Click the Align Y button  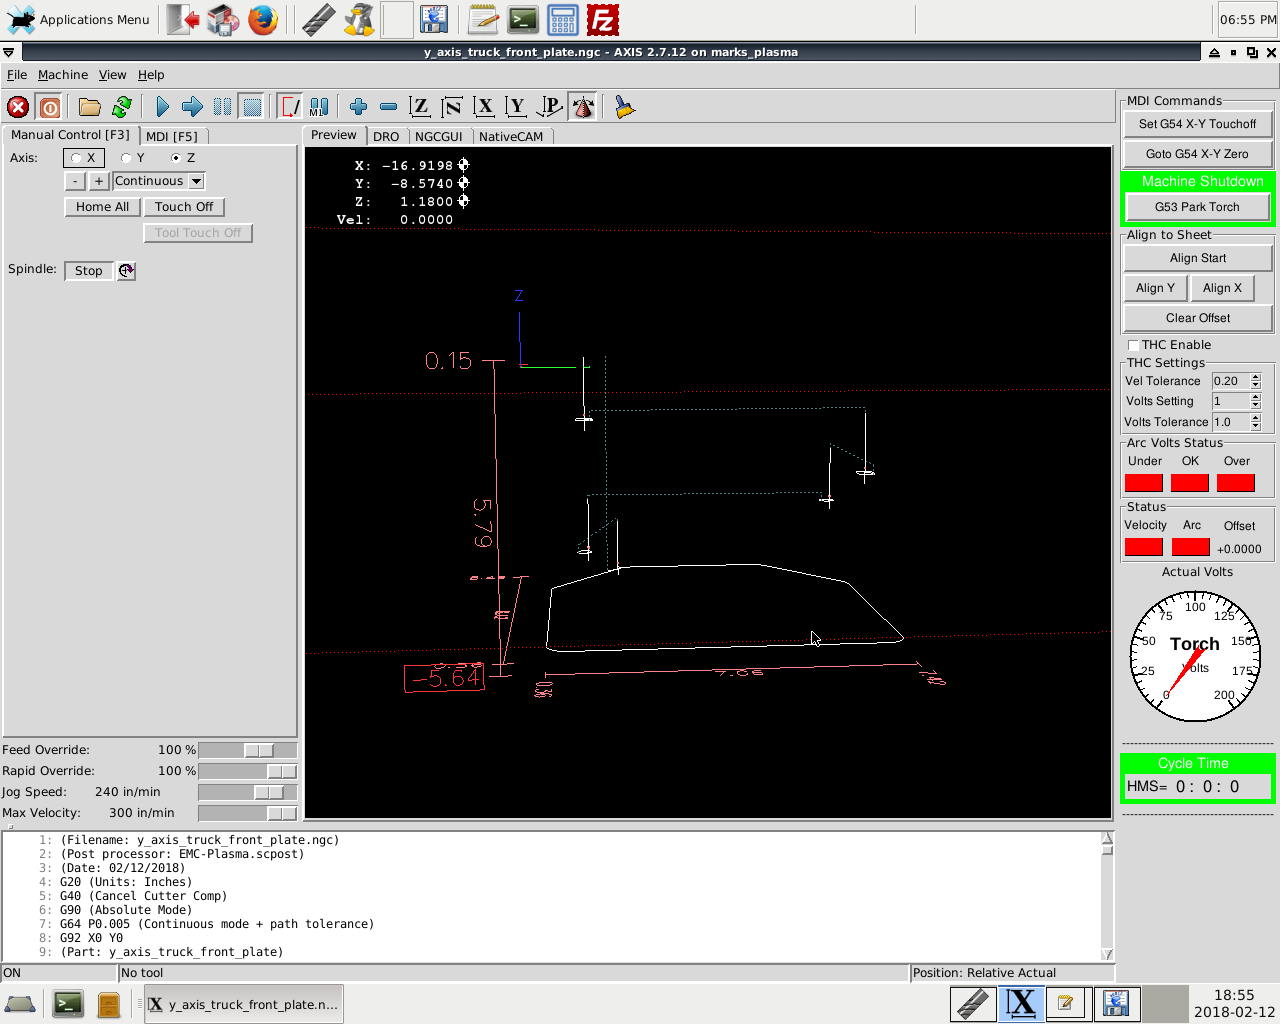(1155, 288)
